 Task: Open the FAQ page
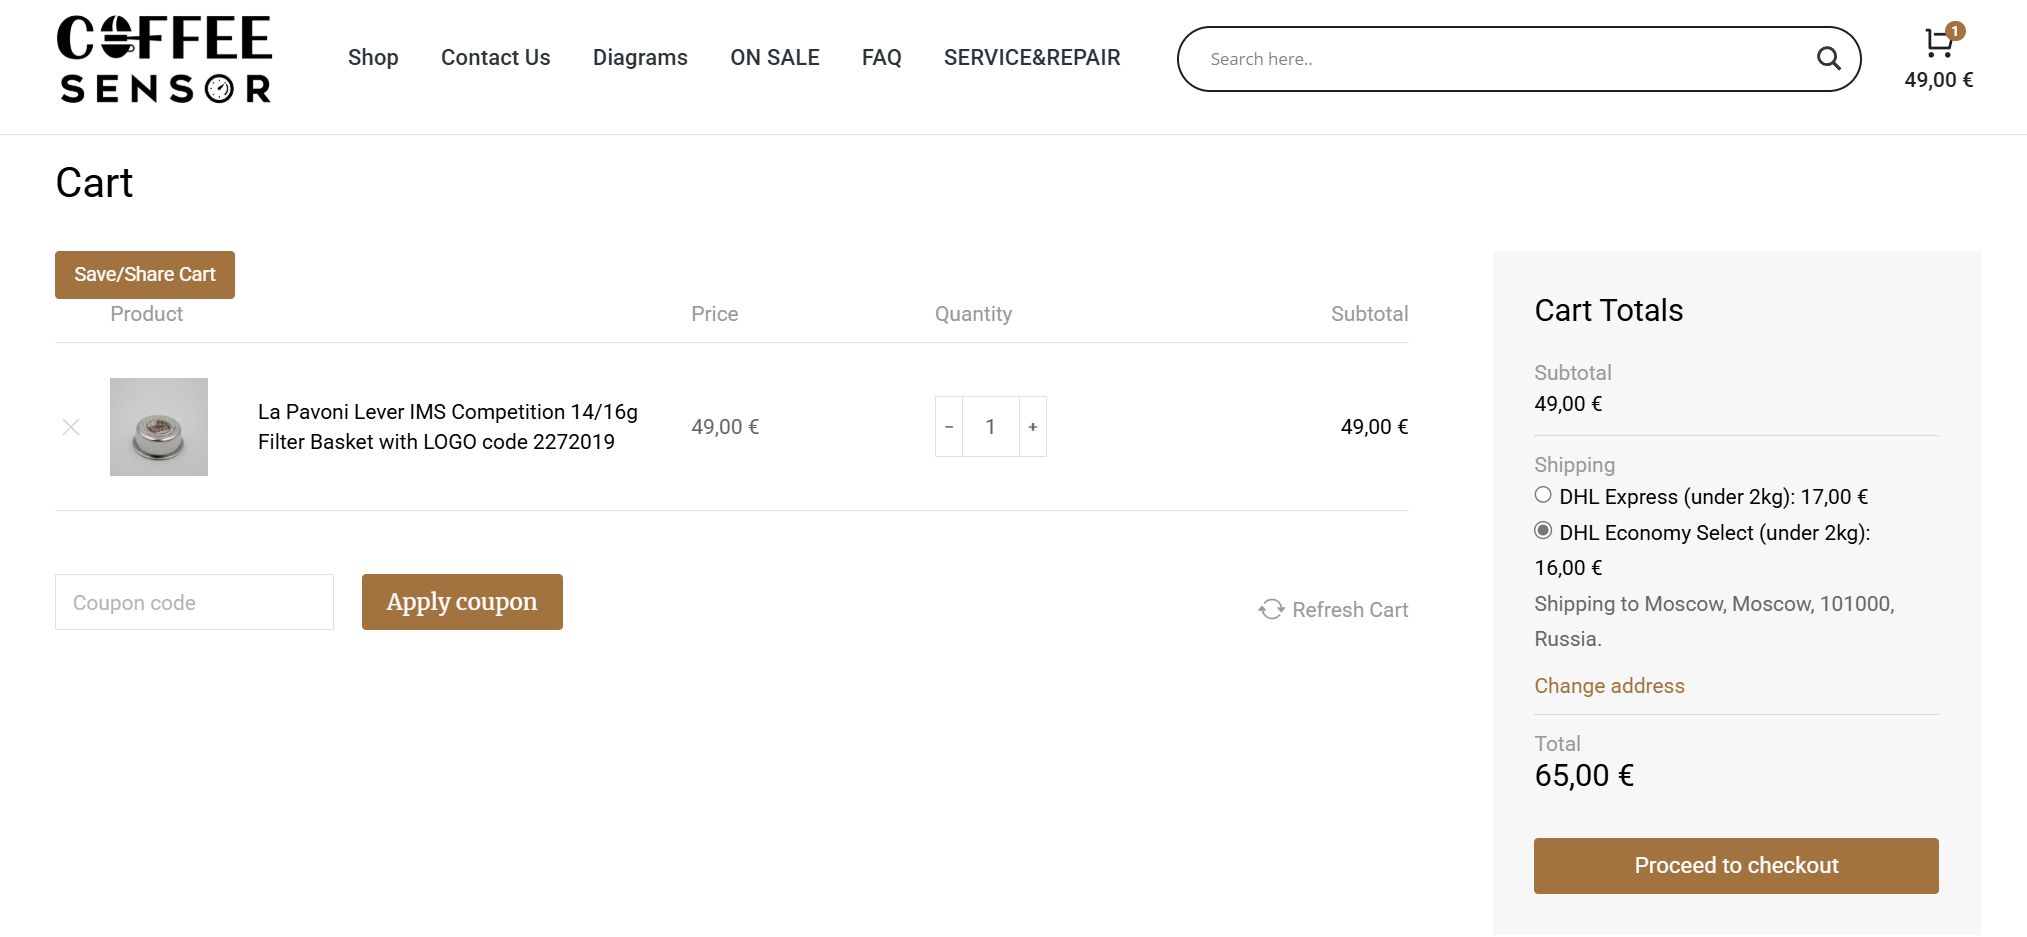881,58
